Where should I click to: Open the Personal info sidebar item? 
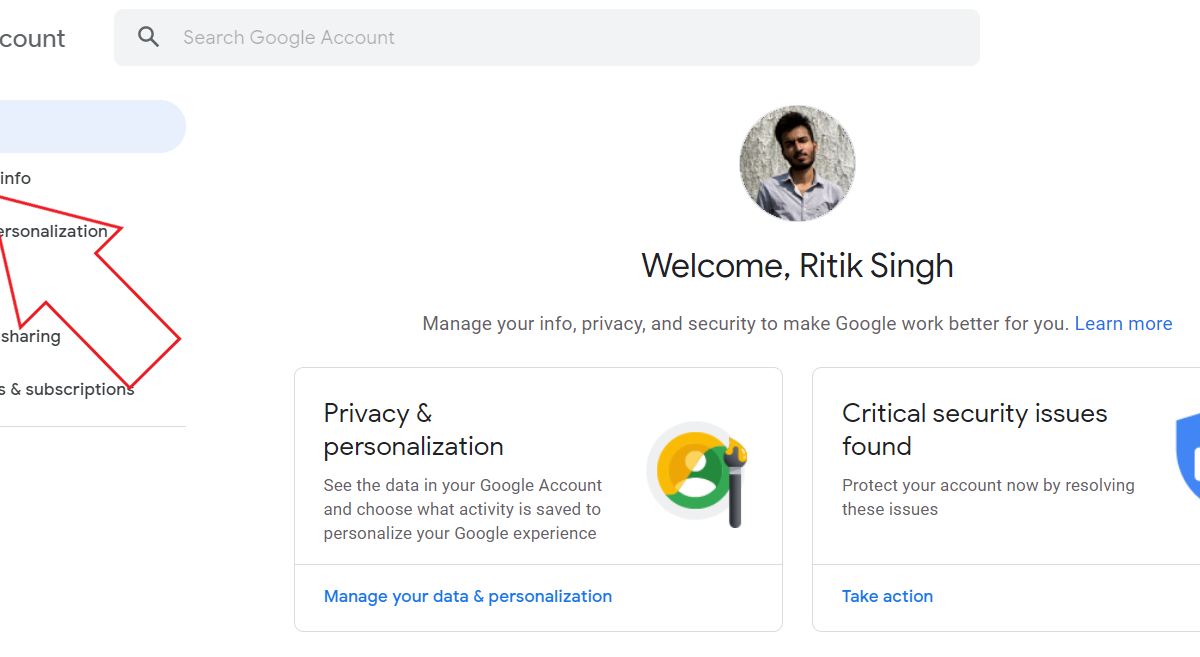point(16,178)
